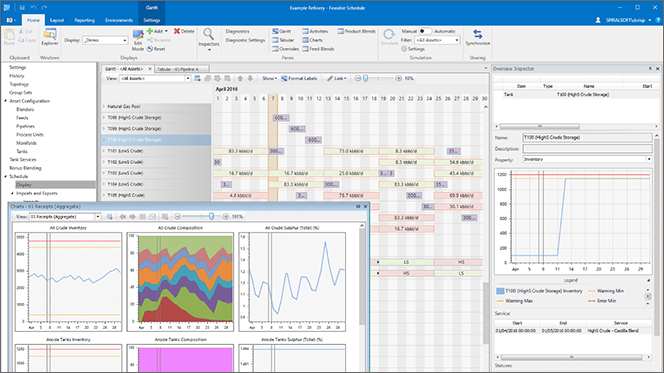Click Charts window previous arrow icon

(123, 216)
